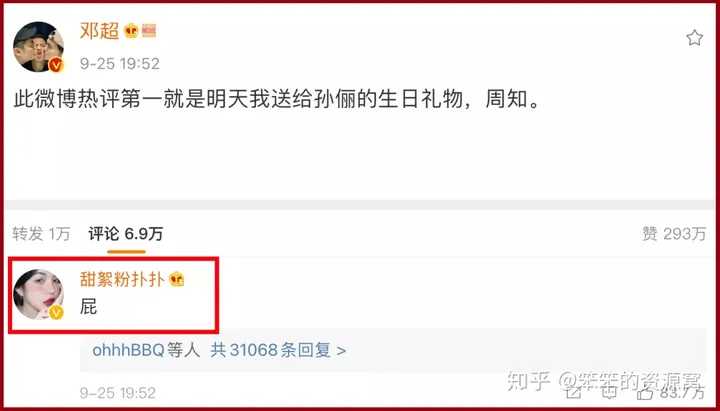Open 甜絮粉扑扑's avatar image
The width and height of the screenshot is (720, 411).
[x=38, y=294]
